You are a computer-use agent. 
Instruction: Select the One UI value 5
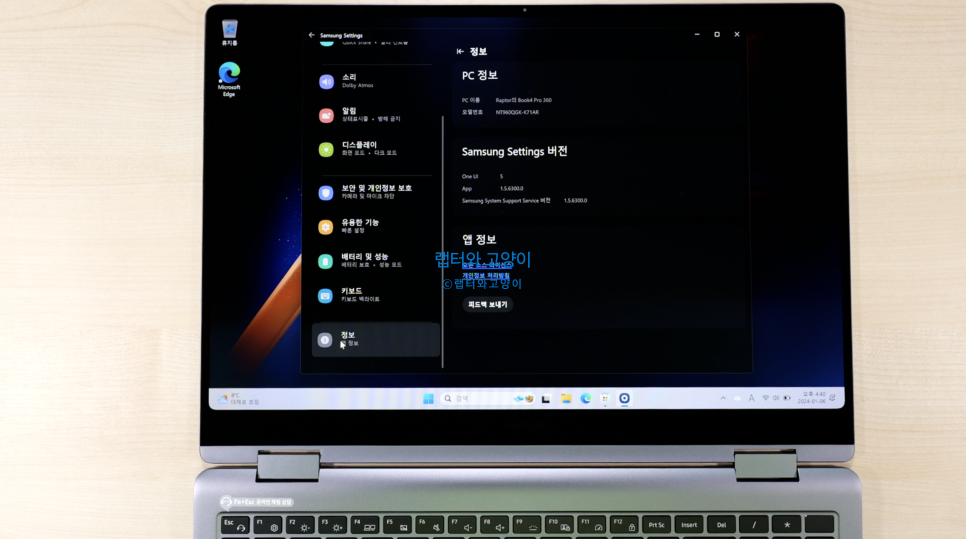click(501, 177)
